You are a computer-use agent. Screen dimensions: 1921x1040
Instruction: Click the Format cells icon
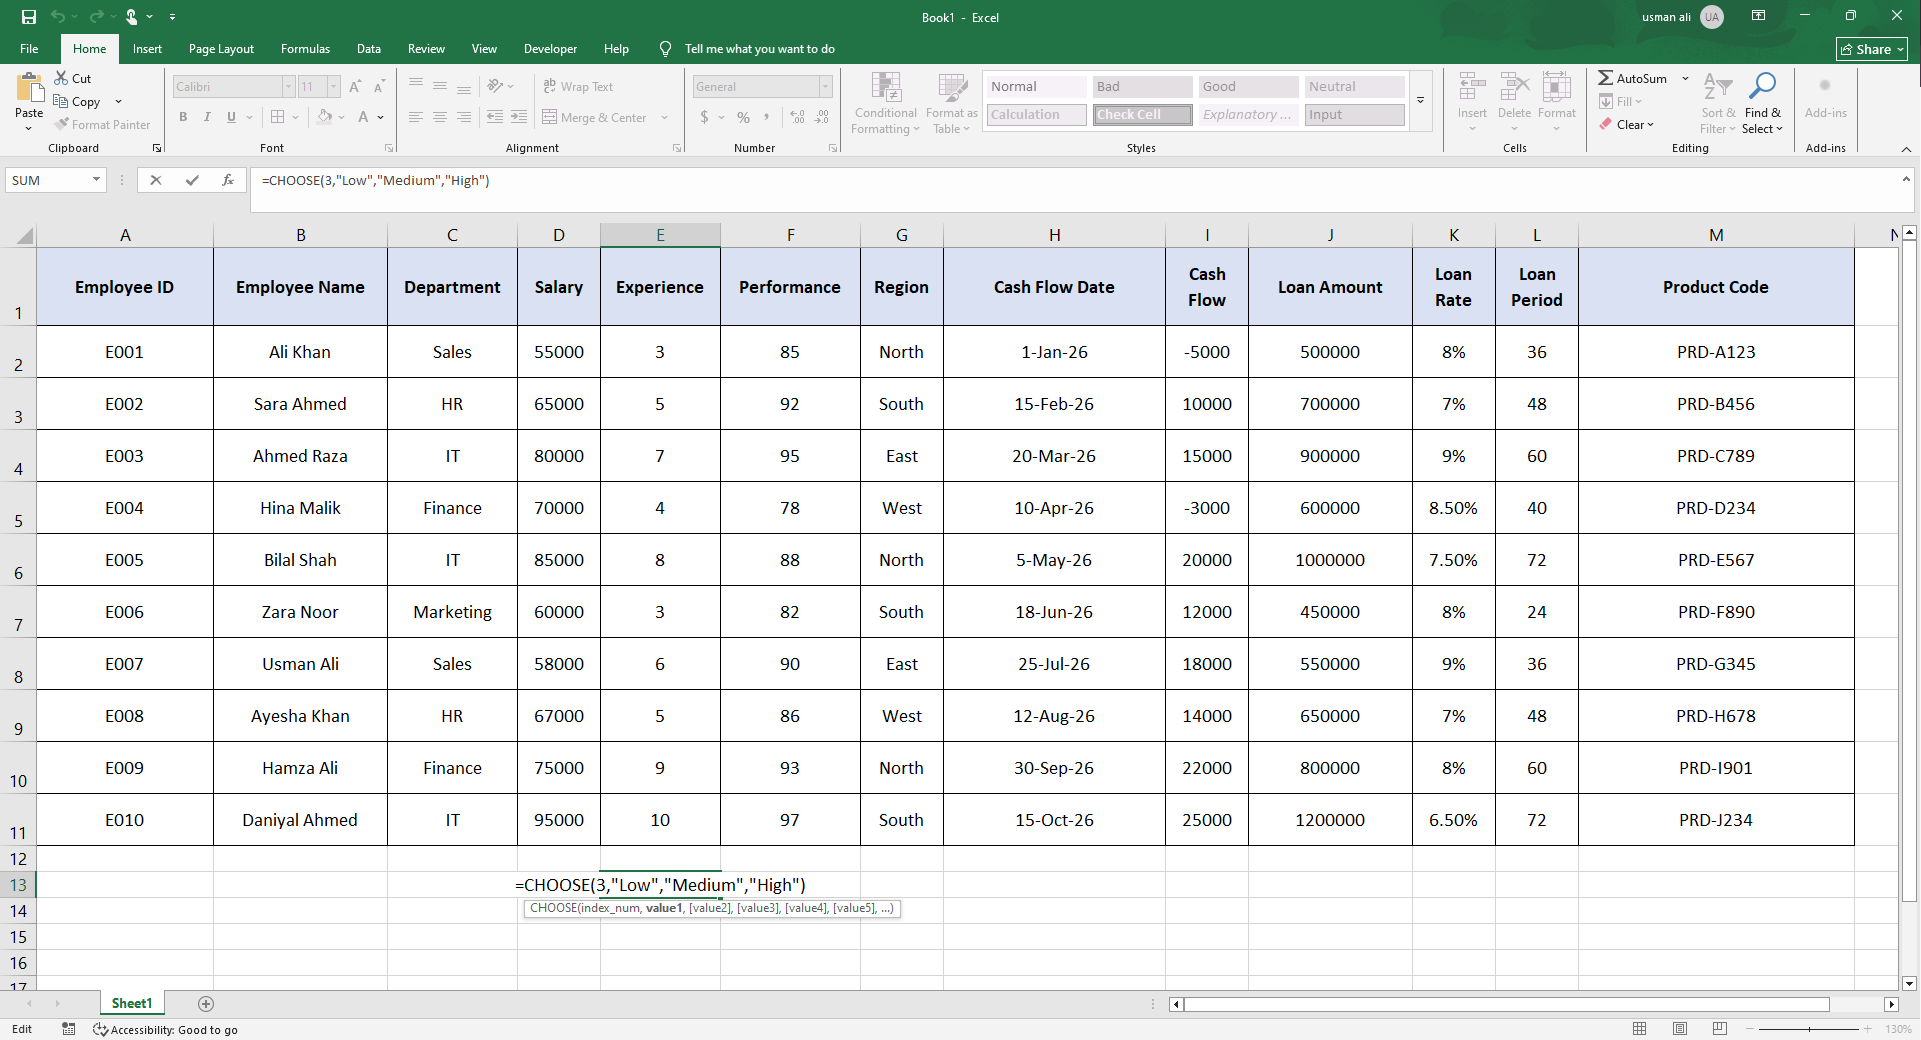(1556, 88)
